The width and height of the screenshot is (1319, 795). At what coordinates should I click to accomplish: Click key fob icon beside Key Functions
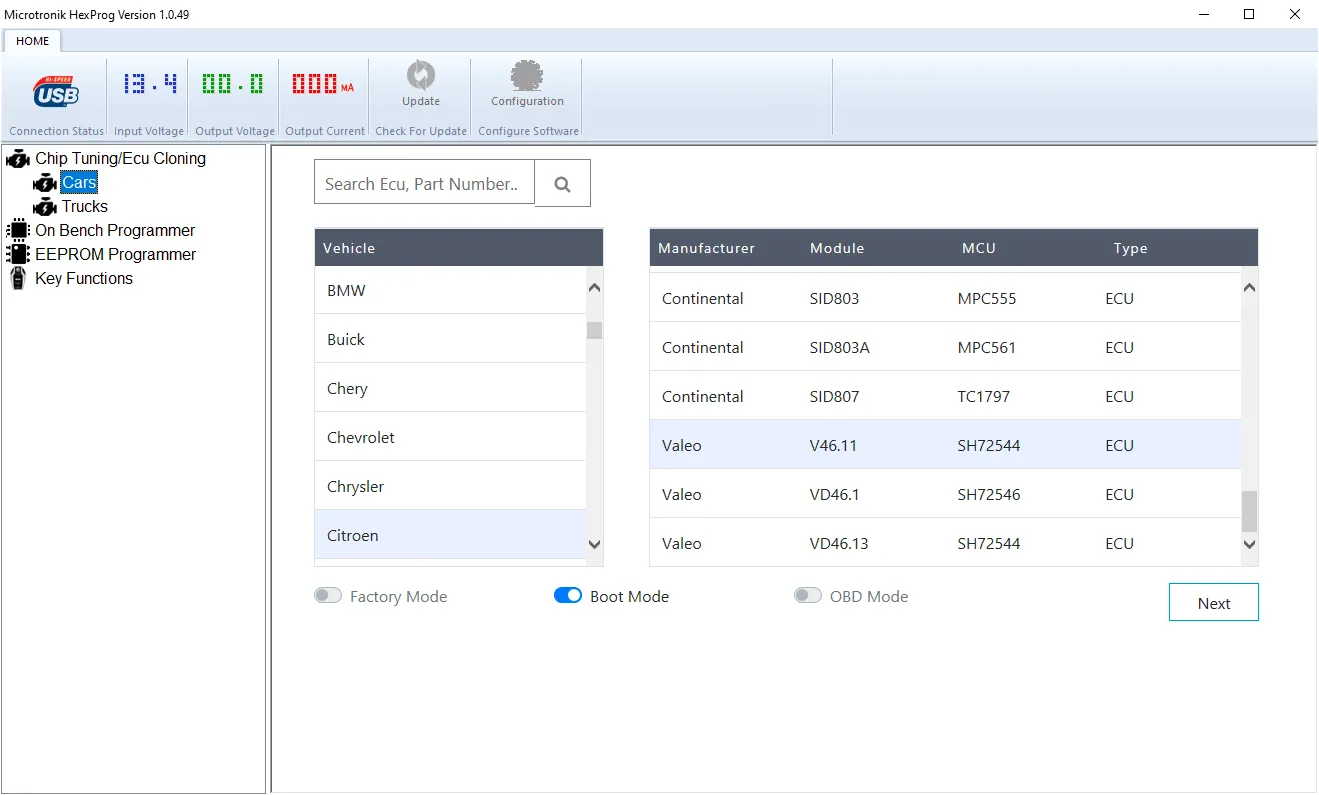click(x=17, y=278)
